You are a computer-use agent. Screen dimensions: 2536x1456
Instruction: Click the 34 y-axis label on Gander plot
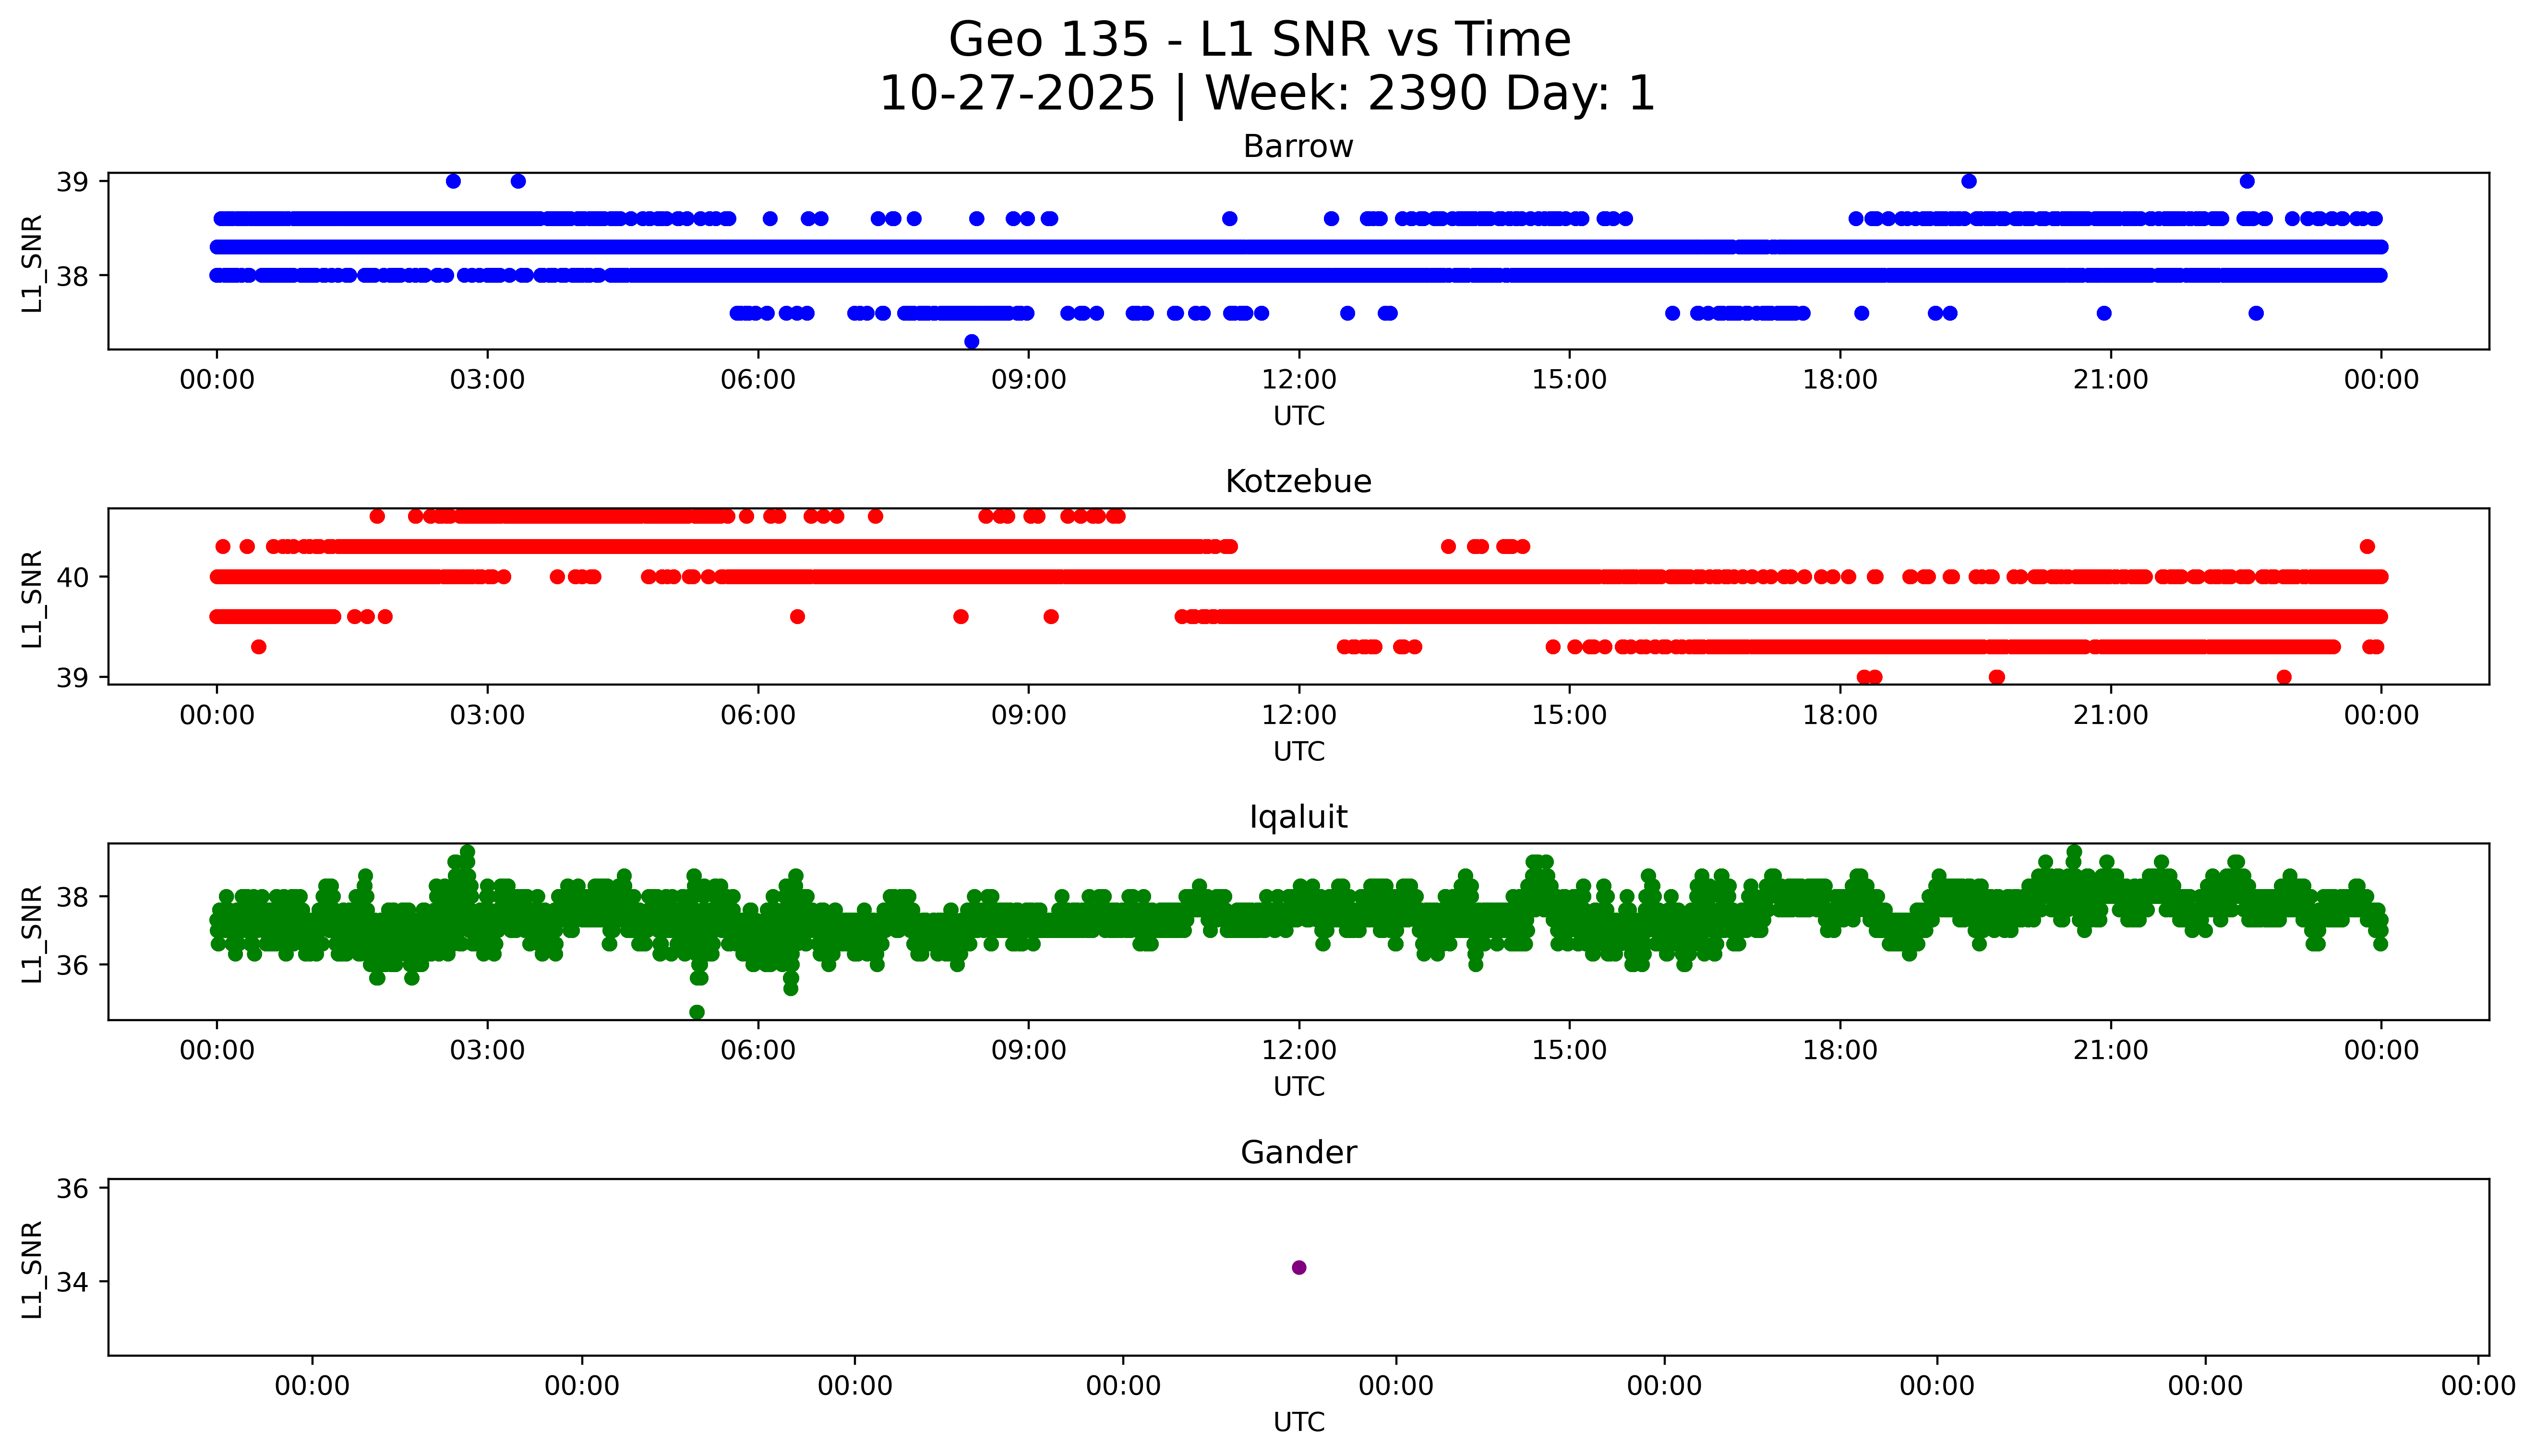click(x=72, y=1282)
